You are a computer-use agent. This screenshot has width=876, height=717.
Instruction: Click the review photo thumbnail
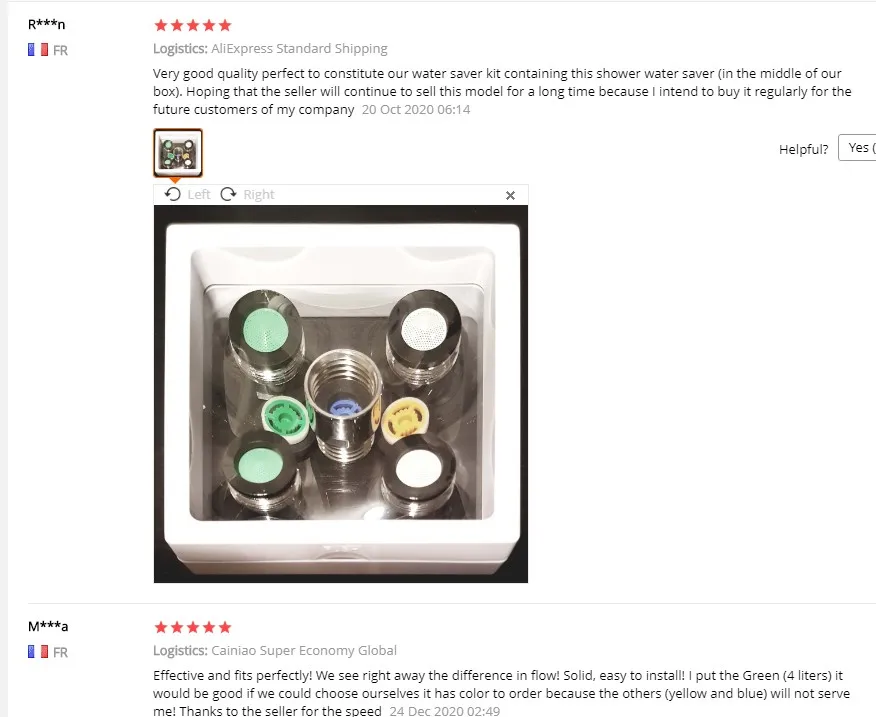click(x=178, y=153)
